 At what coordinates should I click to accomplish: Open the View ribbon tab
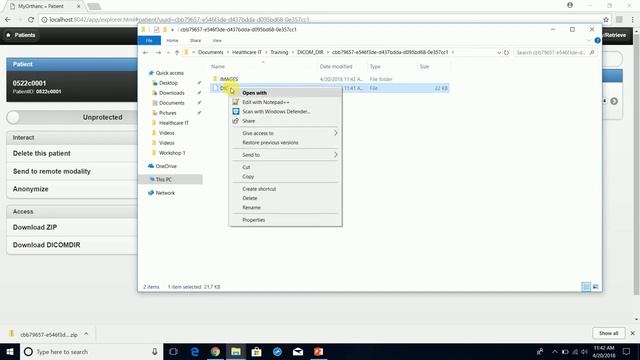click(x=217, y=40)
